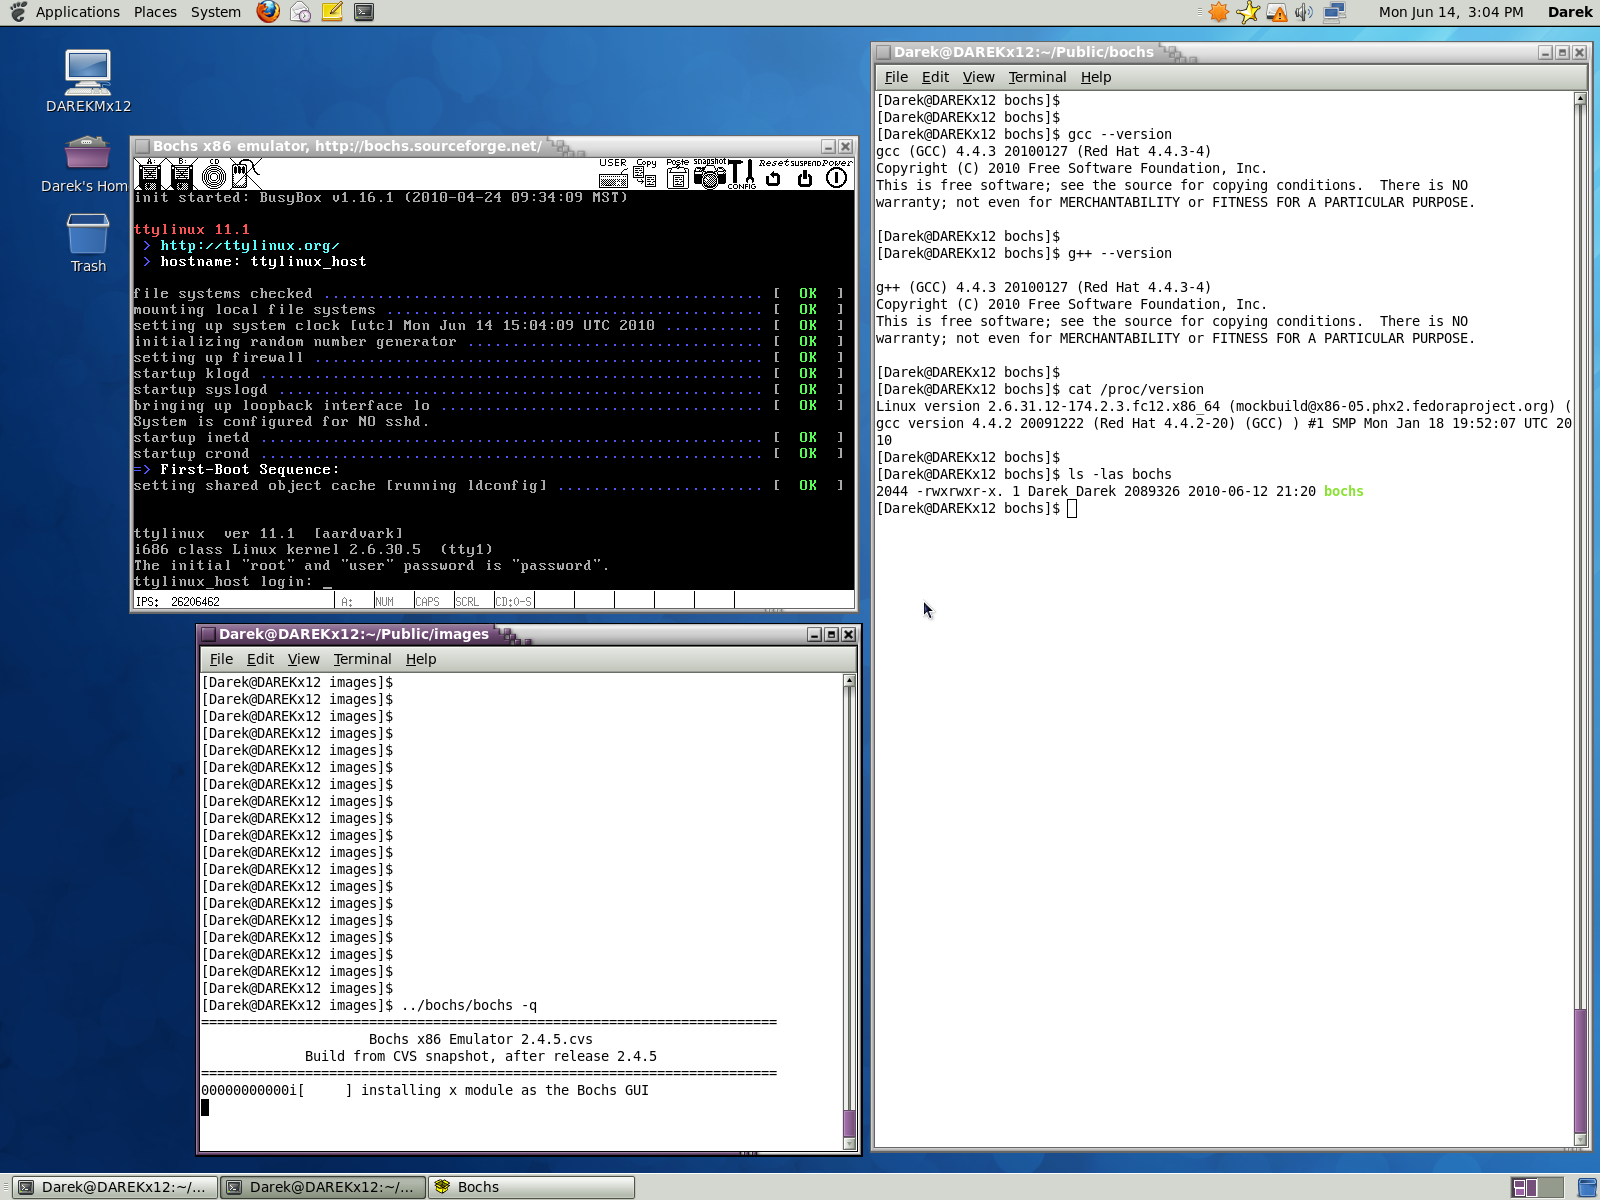The width and height of the screenshot is (1600, 1200).
Task: Open the volume speaker control
Action: (x=1304, y=12)
